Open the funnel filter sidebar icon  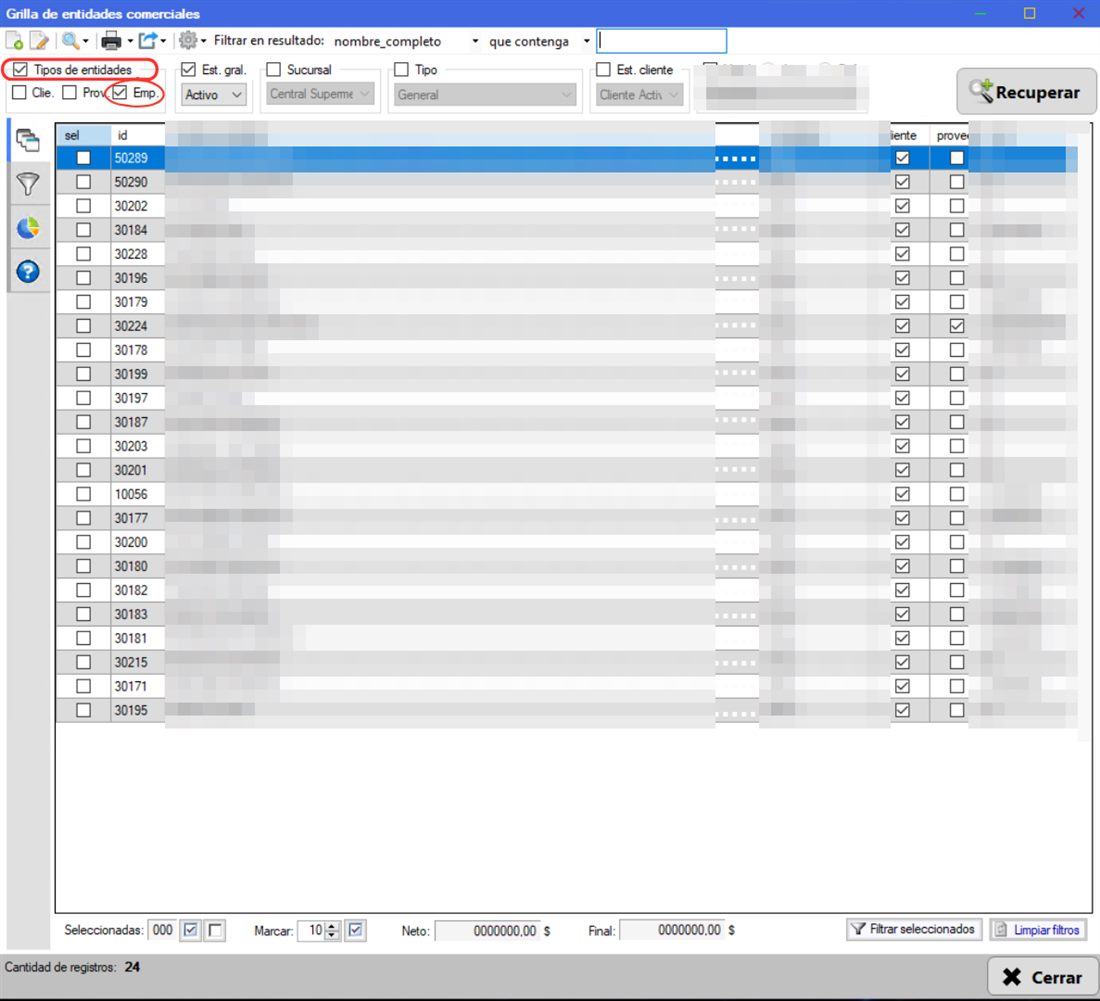pyautogui.click(x=28, y=184)
